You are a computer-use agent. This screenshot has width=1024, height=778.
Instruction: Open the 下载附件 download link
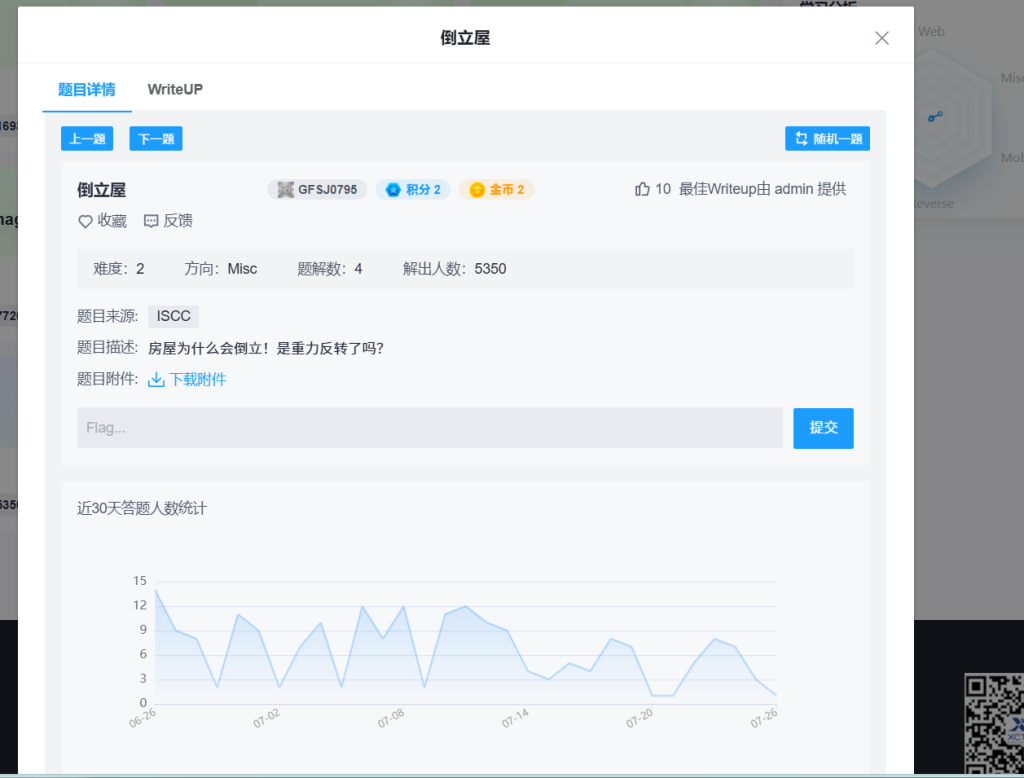(x=197, y=379)
